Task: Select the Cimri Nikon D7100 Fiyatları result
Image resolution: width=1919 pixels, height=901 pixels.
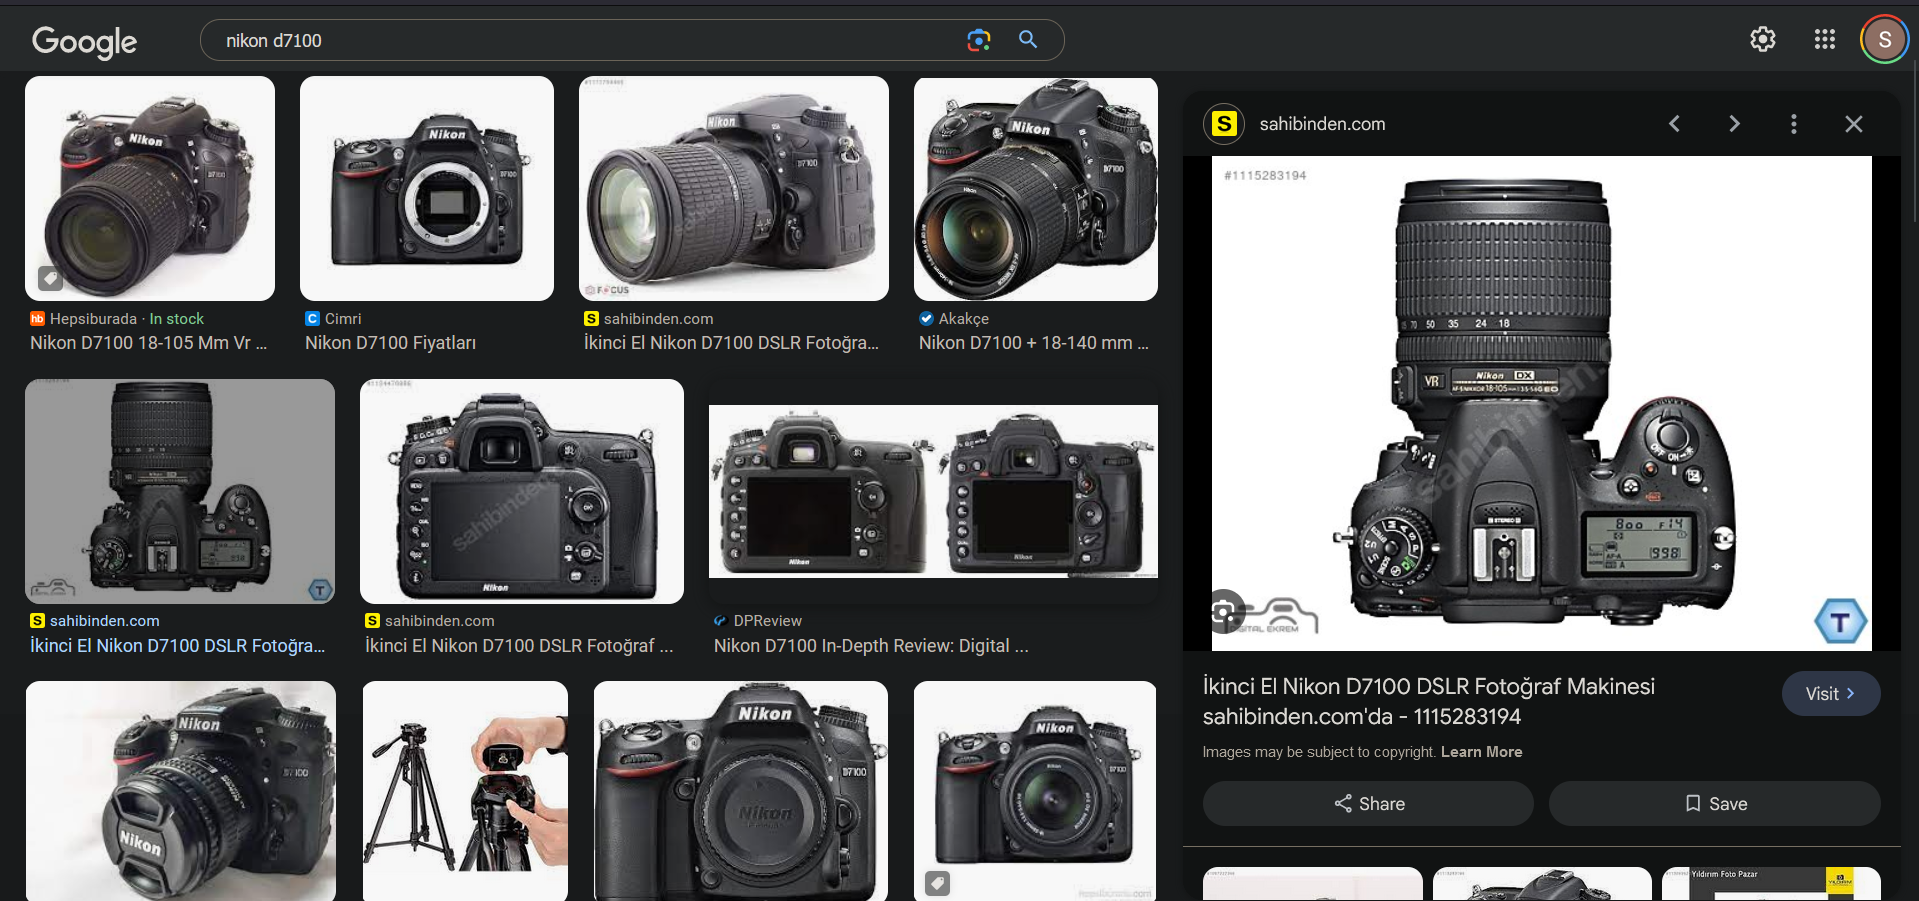Action: tap(390, 343)
